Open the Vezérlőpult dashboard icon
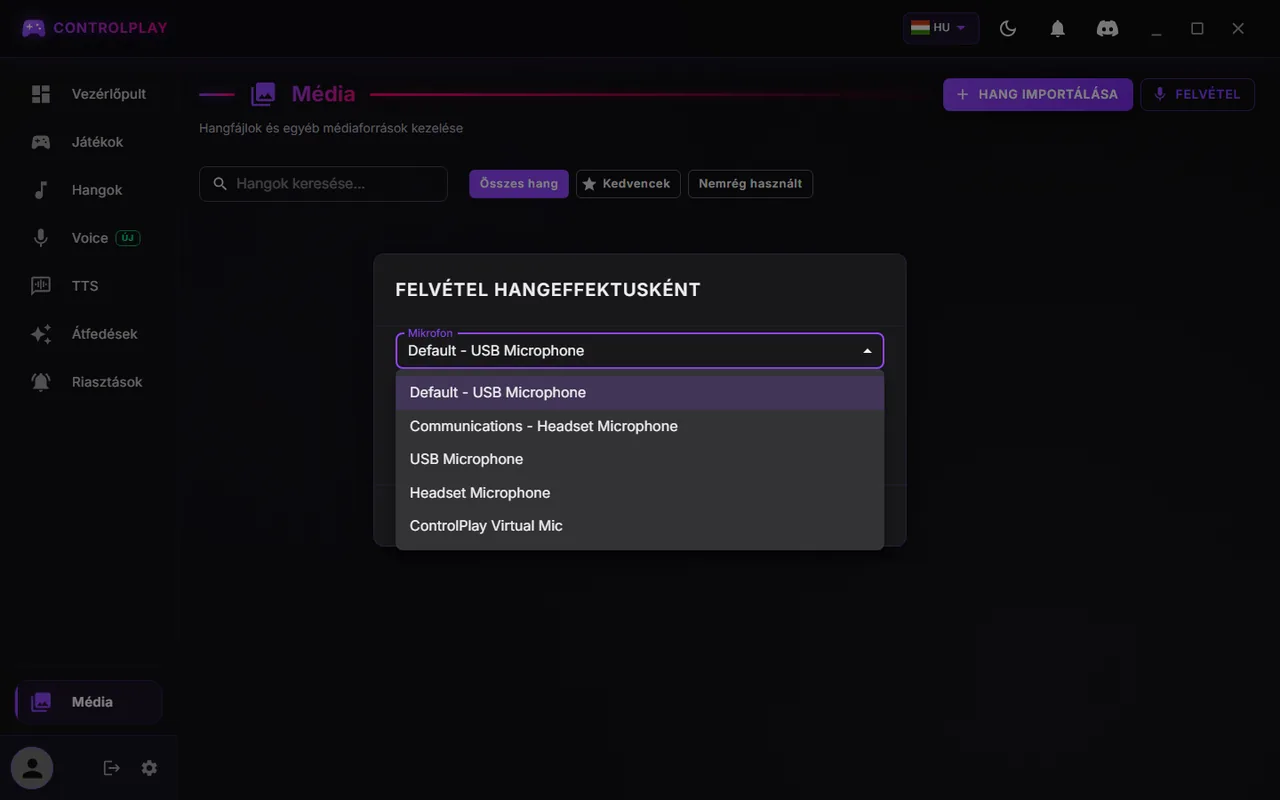This screenshot has width=1280, height=800. (x=41, y=94)
